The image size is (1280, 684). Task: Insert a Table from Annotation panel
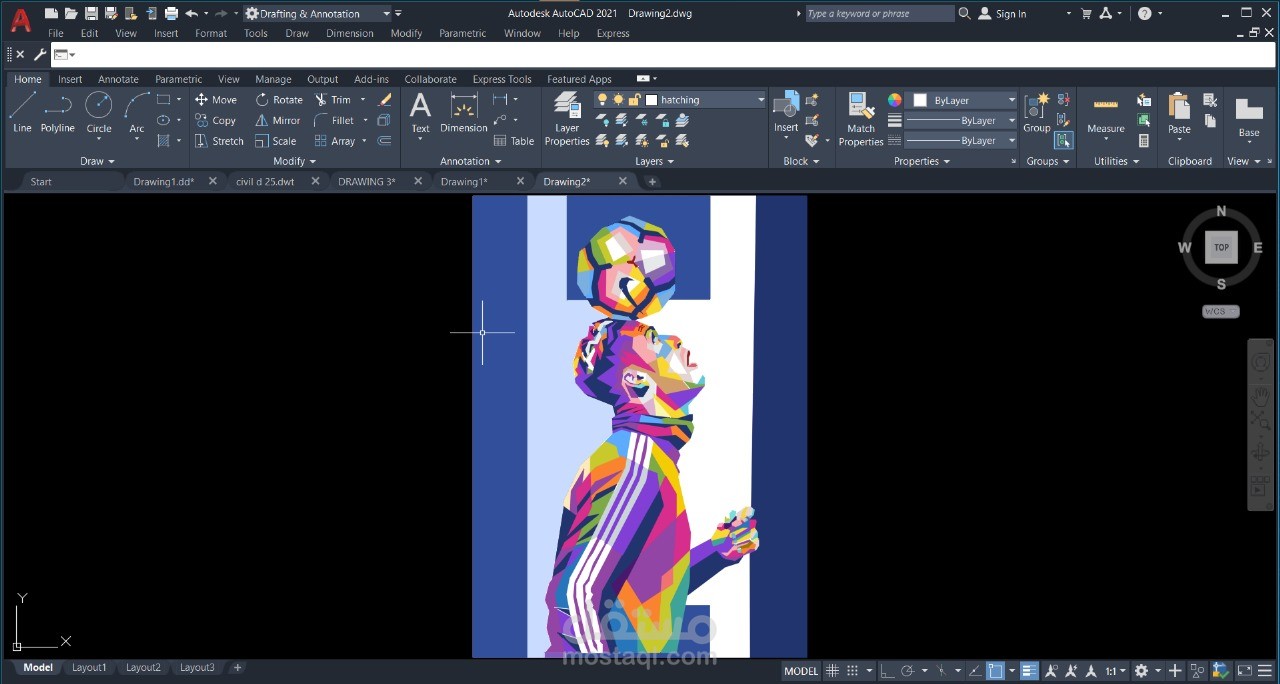point(514,141)
